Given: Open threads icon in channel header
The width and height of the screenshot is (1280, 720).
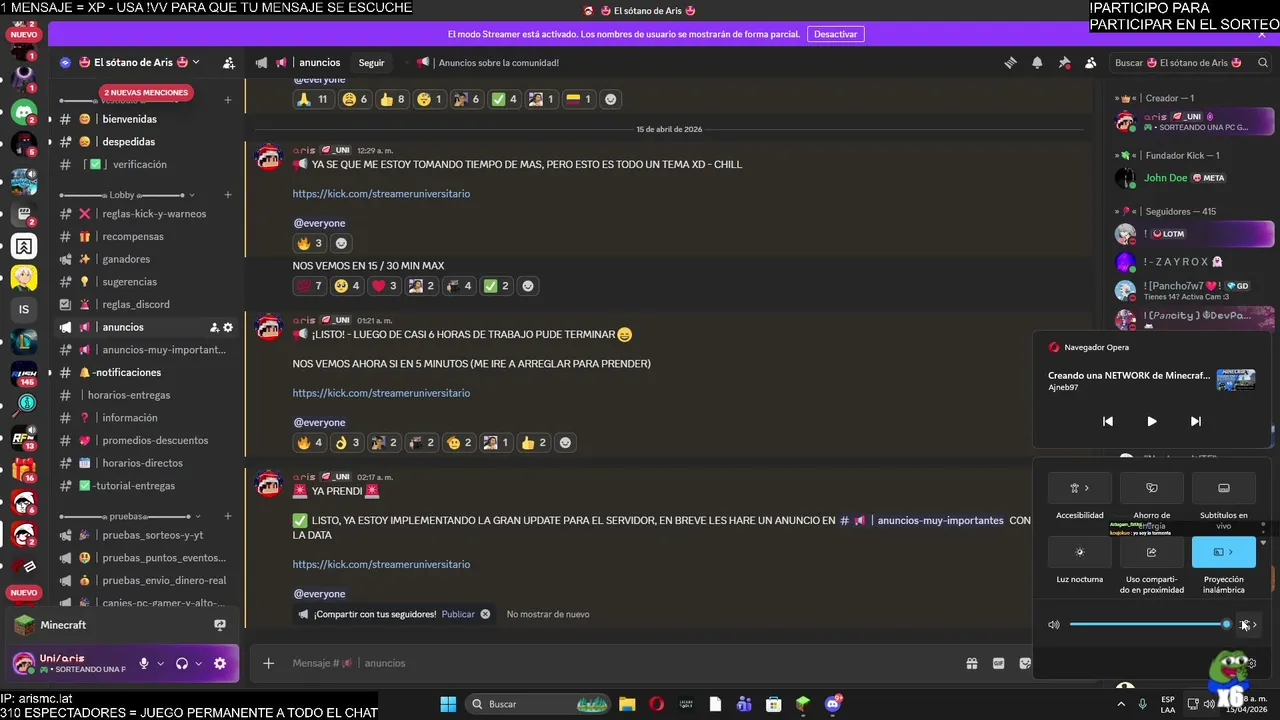Looking at the screenshot, I should tap(1011, 62).
